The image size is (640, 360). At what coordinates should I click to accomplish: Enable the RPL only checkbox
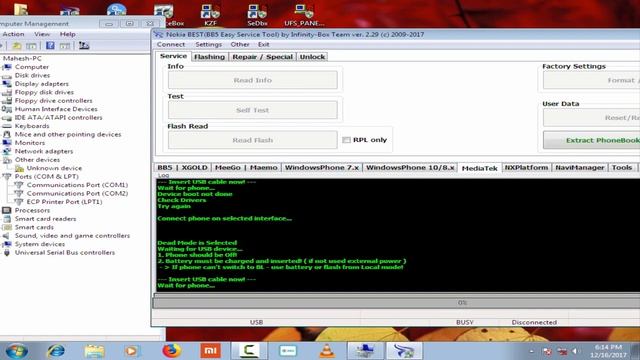tap(346, 140)
